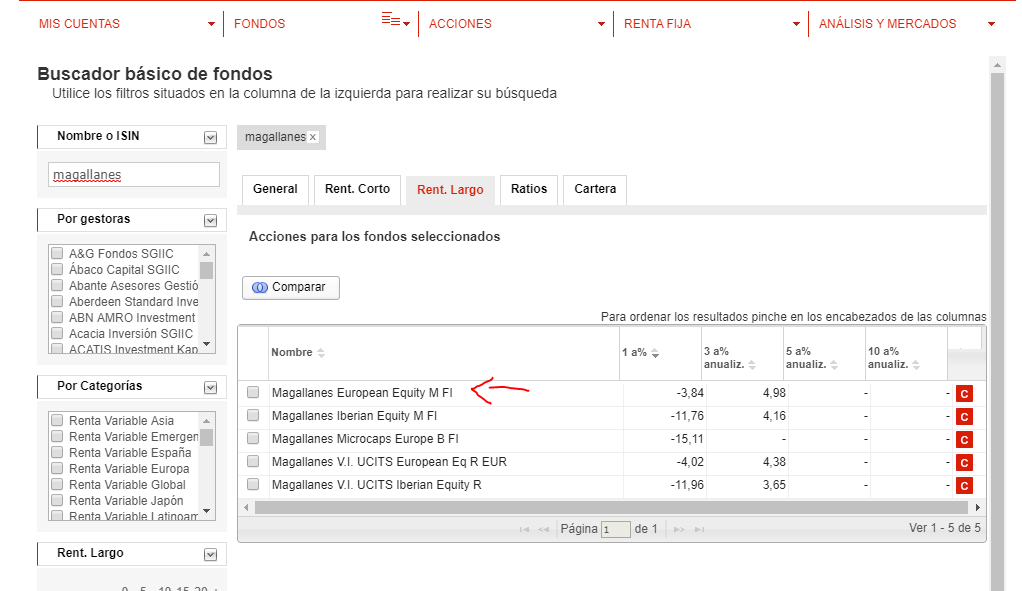Check the Renta Variable España category
Screen dimensions: 1022x591
57,452
